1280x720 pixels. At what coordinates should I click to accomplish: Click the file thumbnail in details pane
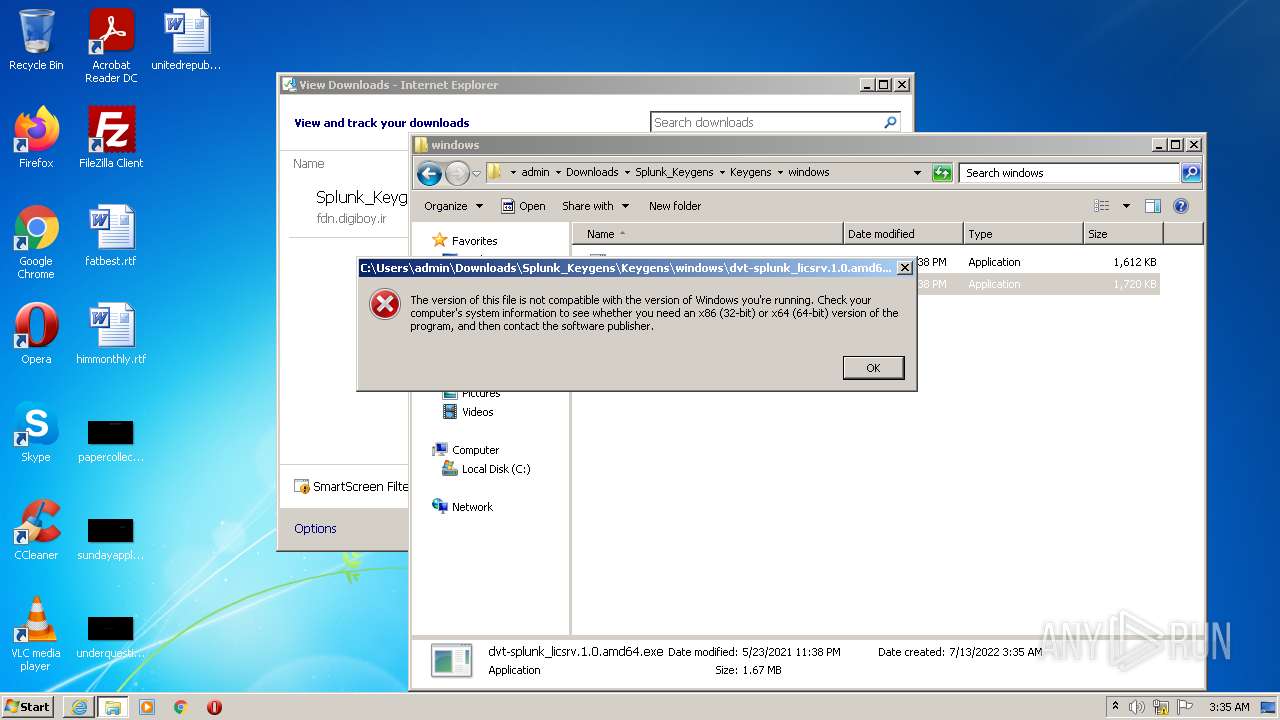[x=451, y=660]
